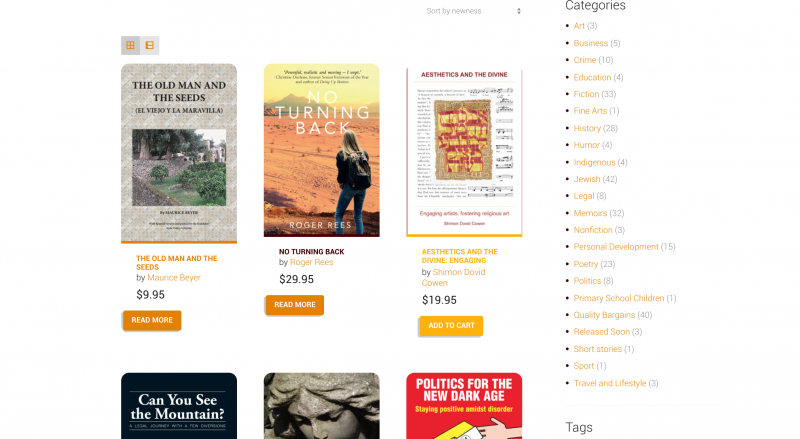Open Can You See the Mountain cover
Screen dimensions: 800x439
tap(179, 406)
